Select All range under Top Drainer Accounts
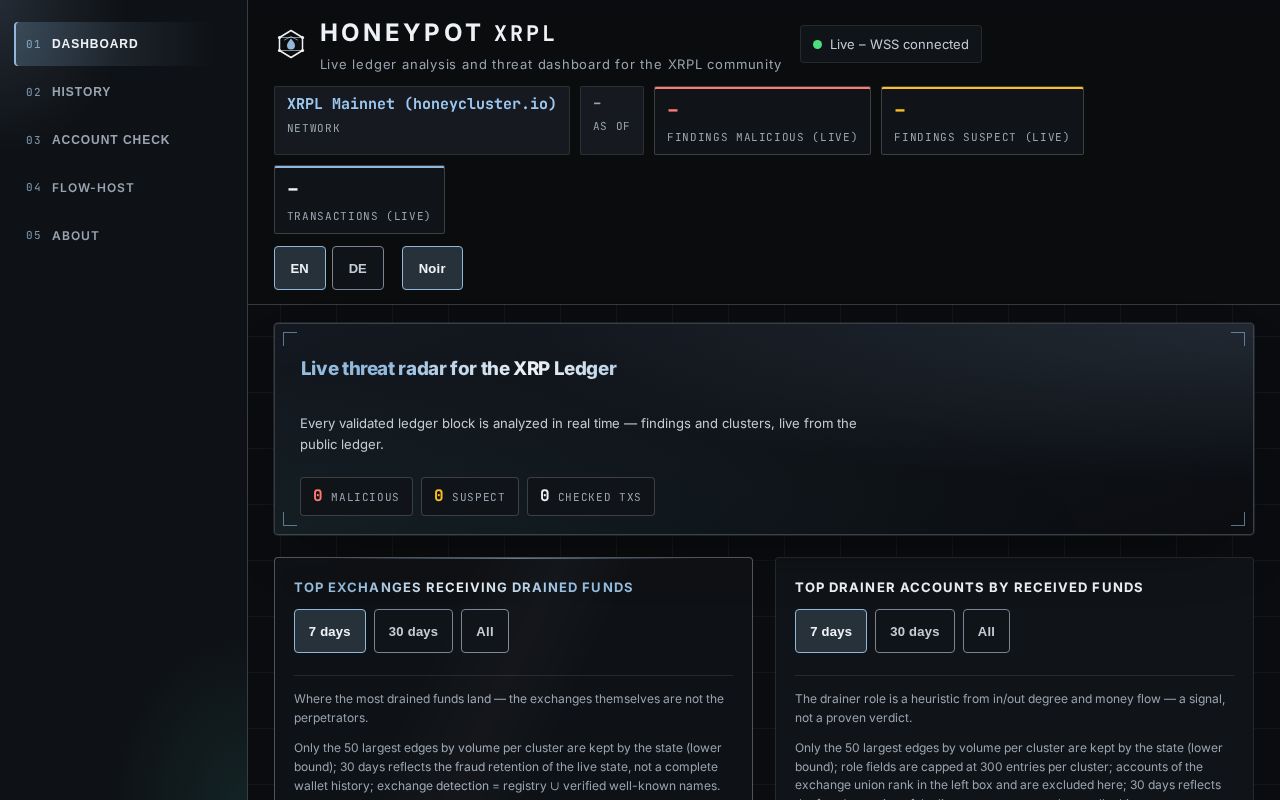Viewport: 1280px width, 800px height. pos(986,631)
